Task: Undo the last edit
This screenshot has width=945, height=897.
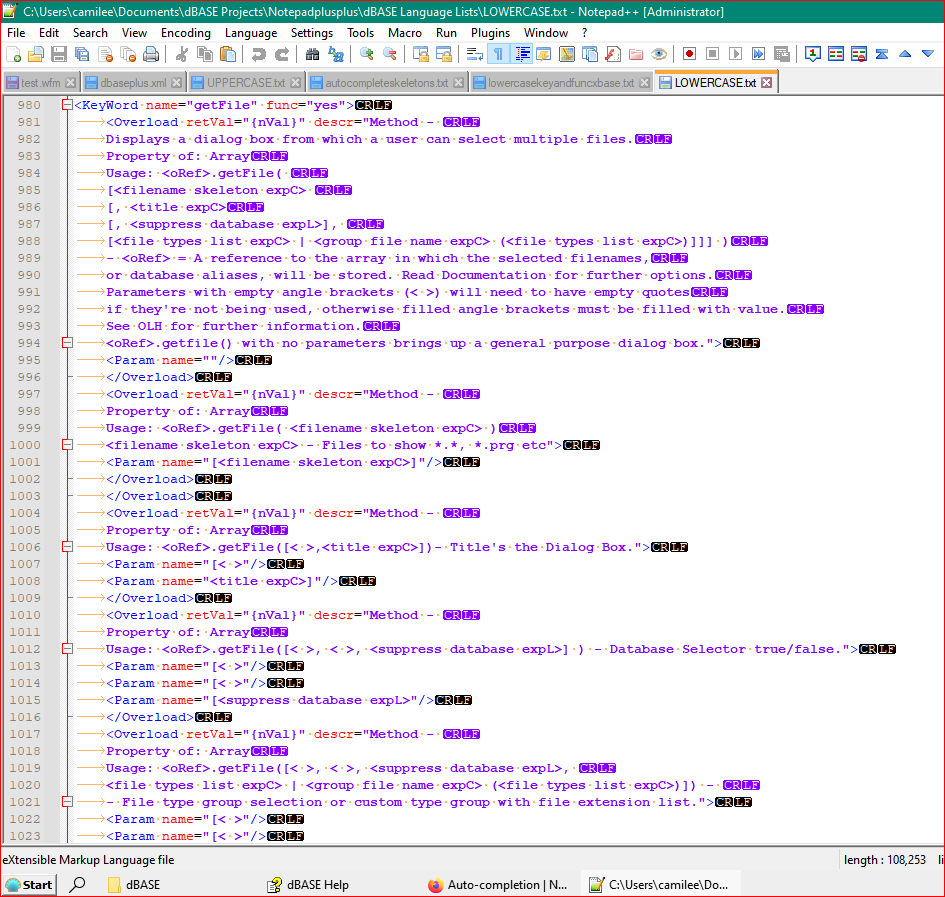Action: pyautogui.click(x=259, y=55)
